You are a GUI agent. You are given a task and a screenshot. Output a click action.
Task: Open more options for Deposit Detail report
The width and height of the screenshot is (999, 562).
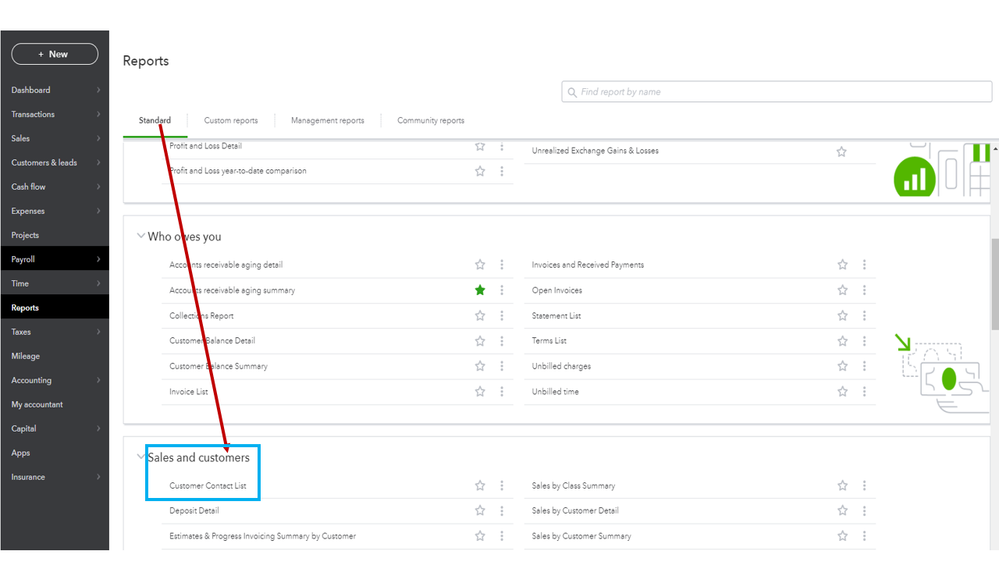click(x=502, y=511)
